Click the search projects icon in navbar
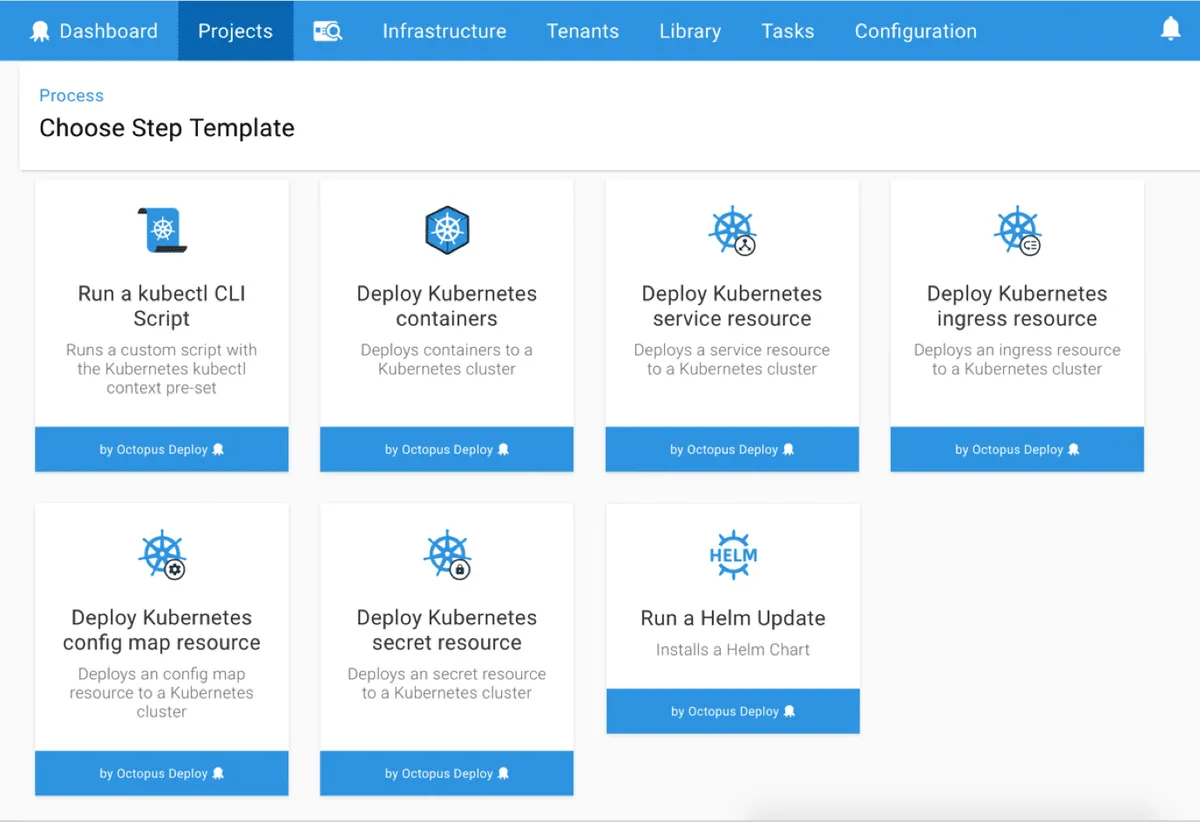The image size is (1200, 822). pyautogui.click(x=328, y=31)
